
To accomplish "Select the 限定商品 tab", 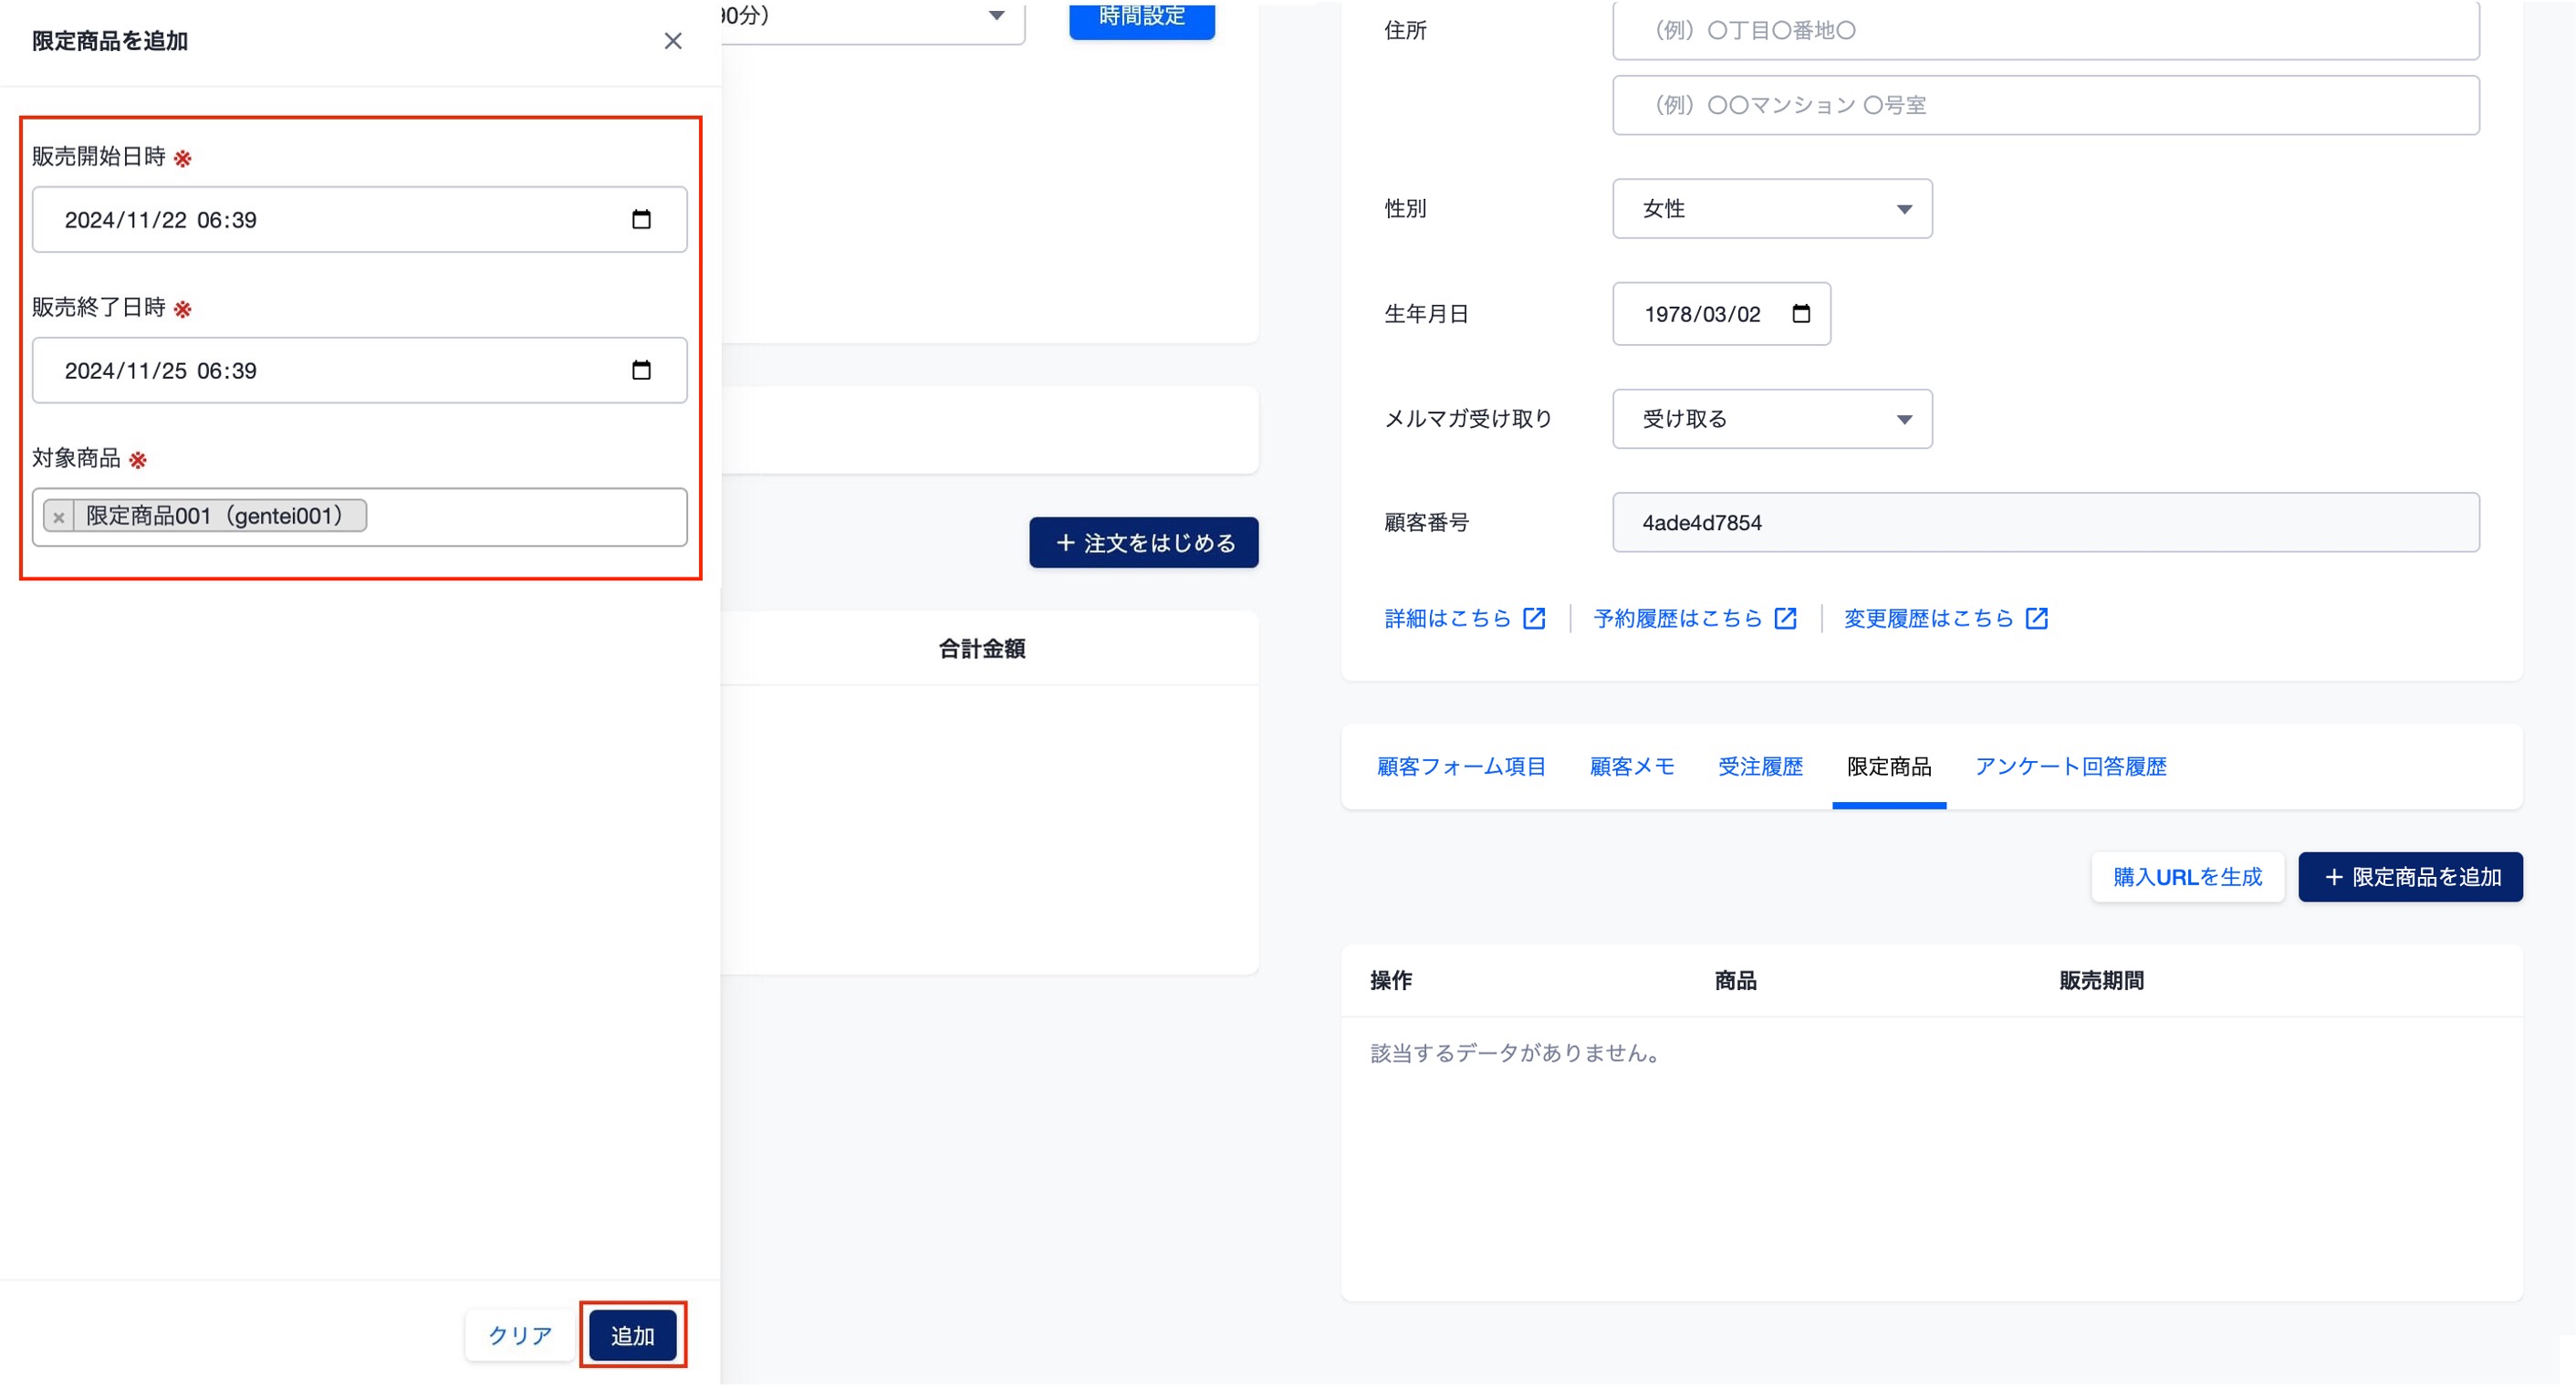I will pyautogui.click(x=1889, y=767).
